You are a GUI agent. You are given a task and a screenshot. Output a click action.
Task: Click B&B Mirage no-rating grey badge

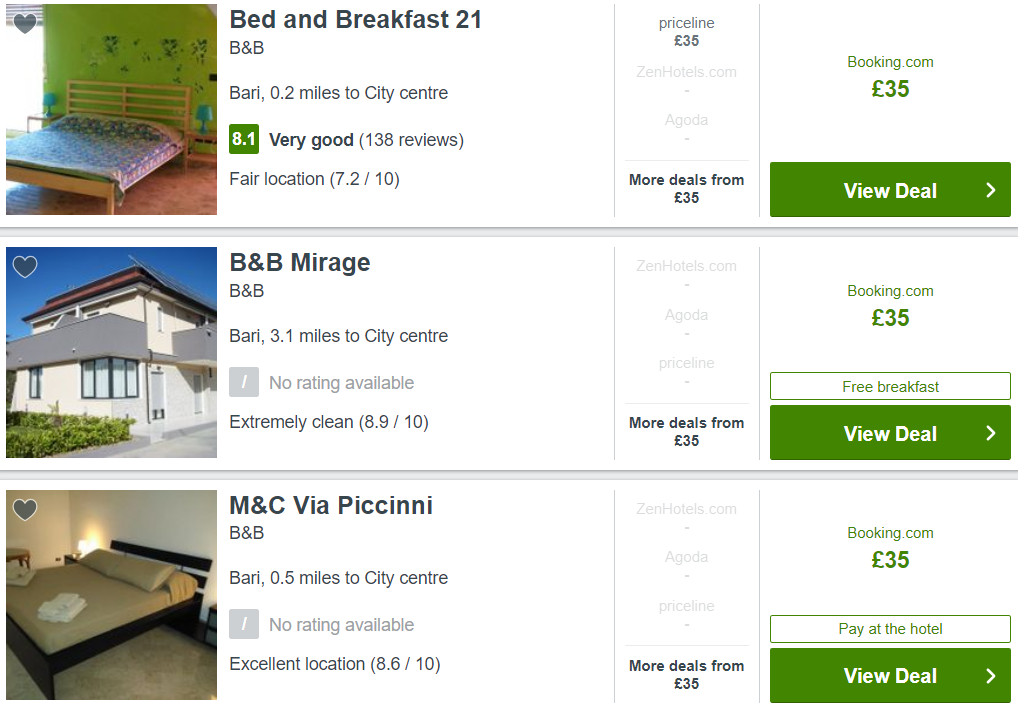pyautogui.click(x=244, y=382)
